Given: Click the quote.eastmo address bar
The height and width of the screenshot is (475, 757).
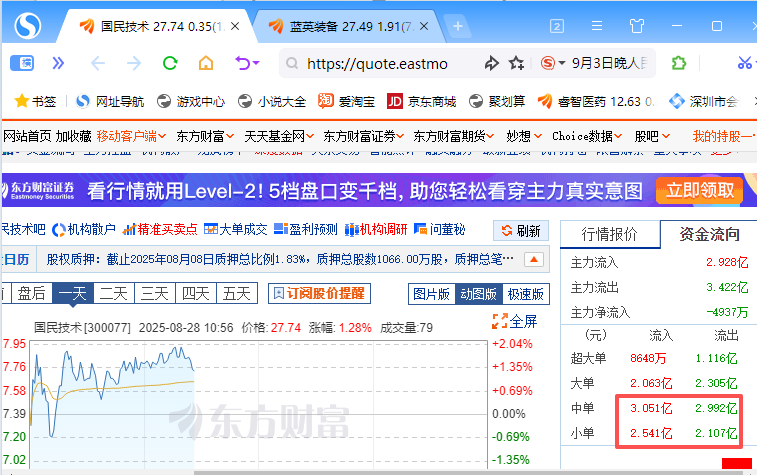Looking at the screenshot, I should (377, 64).
